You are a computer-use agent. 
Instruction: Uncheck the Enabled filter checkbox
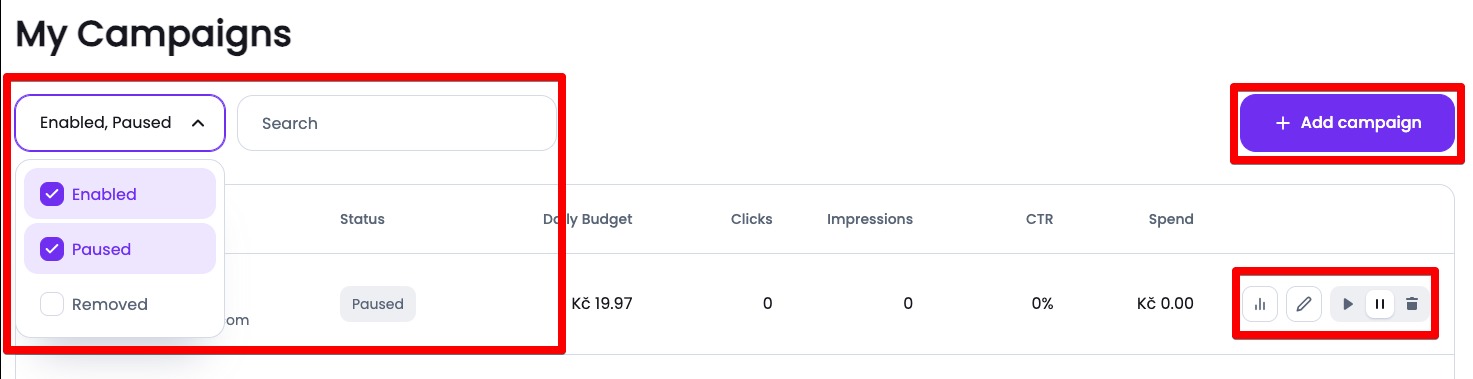pos(52,194)
